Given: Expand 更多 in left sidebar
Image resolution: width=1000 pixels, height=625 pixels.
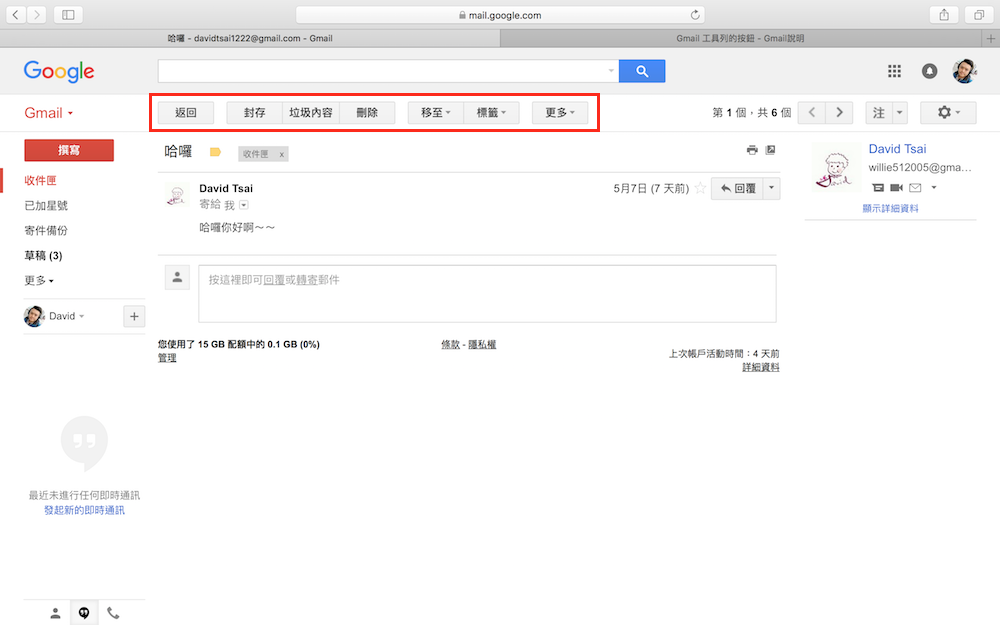Looking at the screenshot, I should tap(39, 281).
